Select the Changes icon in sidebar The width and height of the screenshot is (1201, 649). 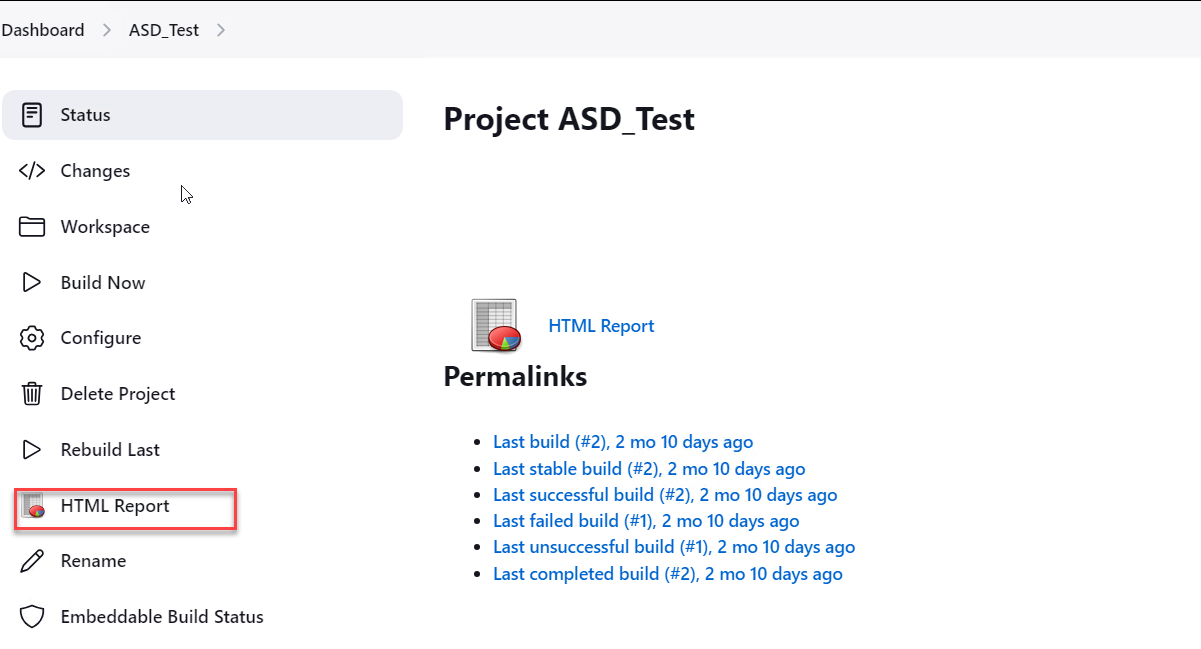31,170
